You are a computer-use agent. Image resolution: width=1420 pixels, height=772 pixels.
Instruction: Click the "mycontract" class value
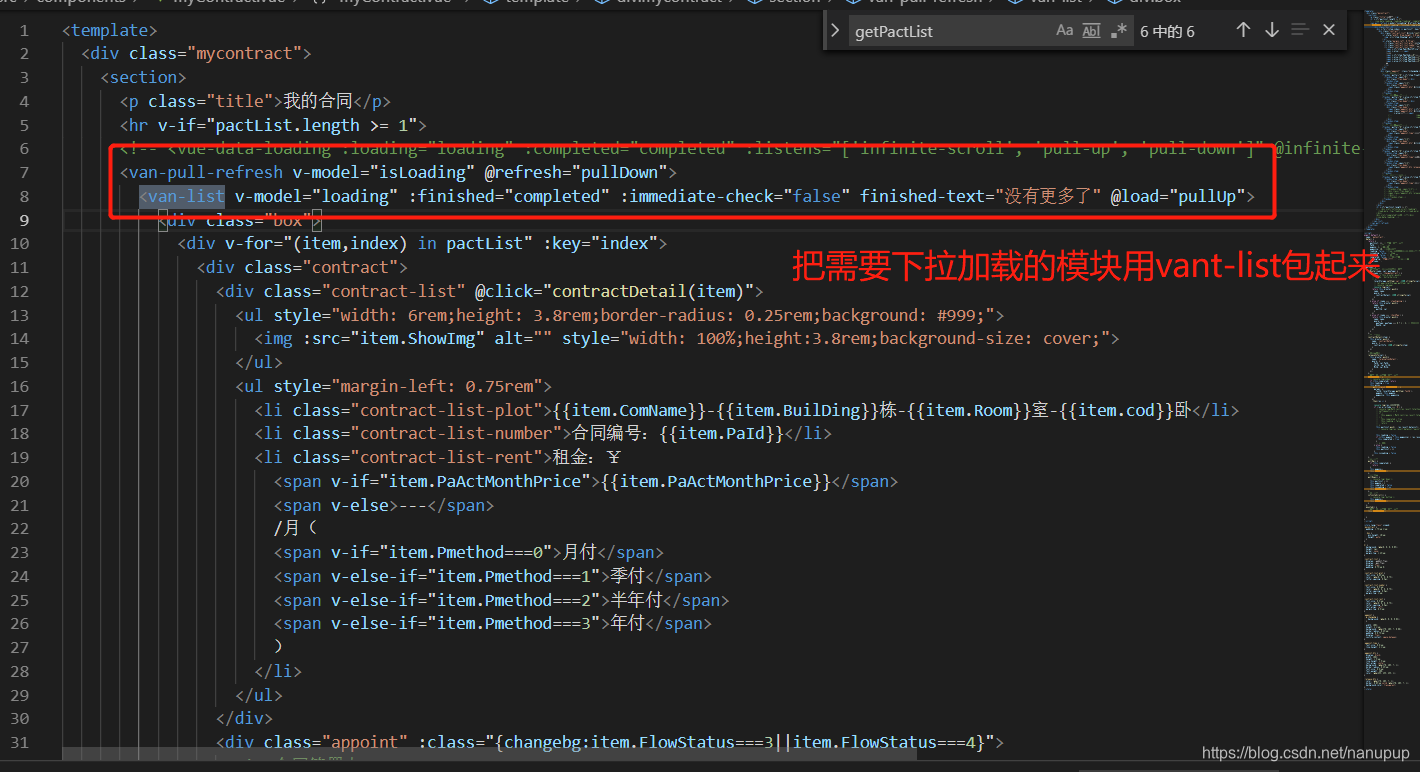pyautogui.click(x=246, y=53)
